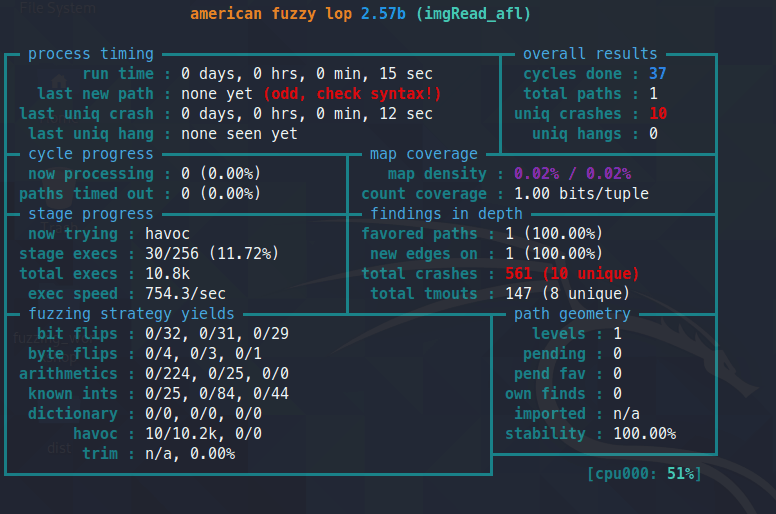776x514 pixels.
Task: Click the process timing section header
Action: point(90,54)
